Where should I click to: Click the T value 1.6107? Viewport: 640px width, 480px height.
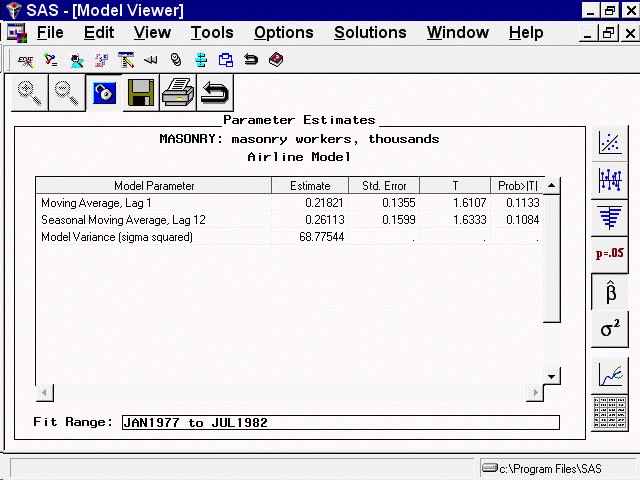coord(469,203)
